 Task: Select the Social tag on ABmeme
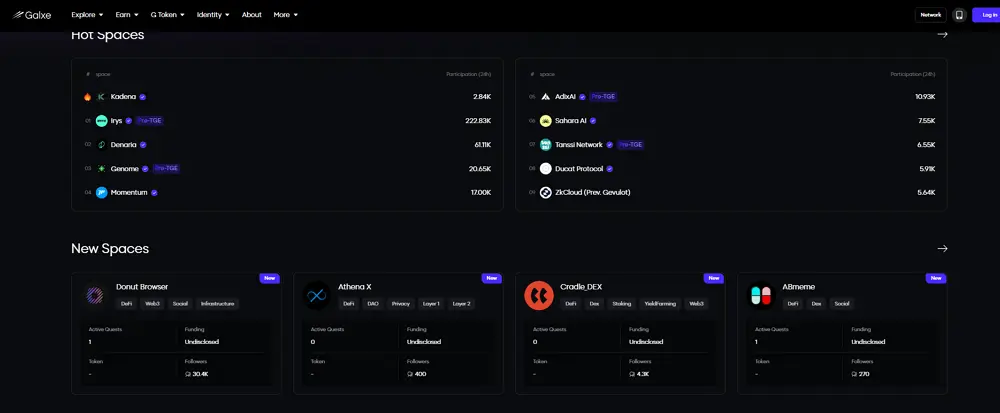pyautogui.click(x=841, y=304)
